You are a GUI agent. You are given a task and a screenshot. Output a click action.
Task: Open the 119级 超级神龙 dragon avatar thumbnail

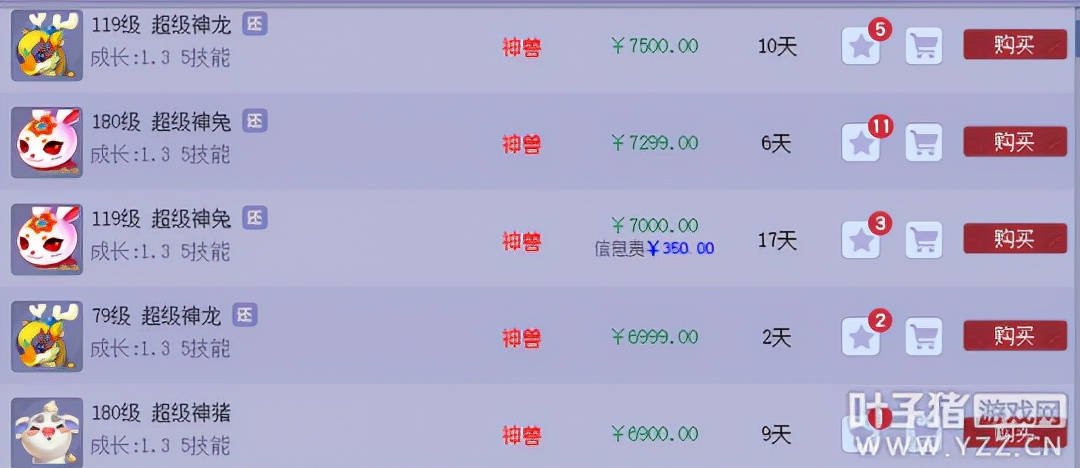point(46,46)
